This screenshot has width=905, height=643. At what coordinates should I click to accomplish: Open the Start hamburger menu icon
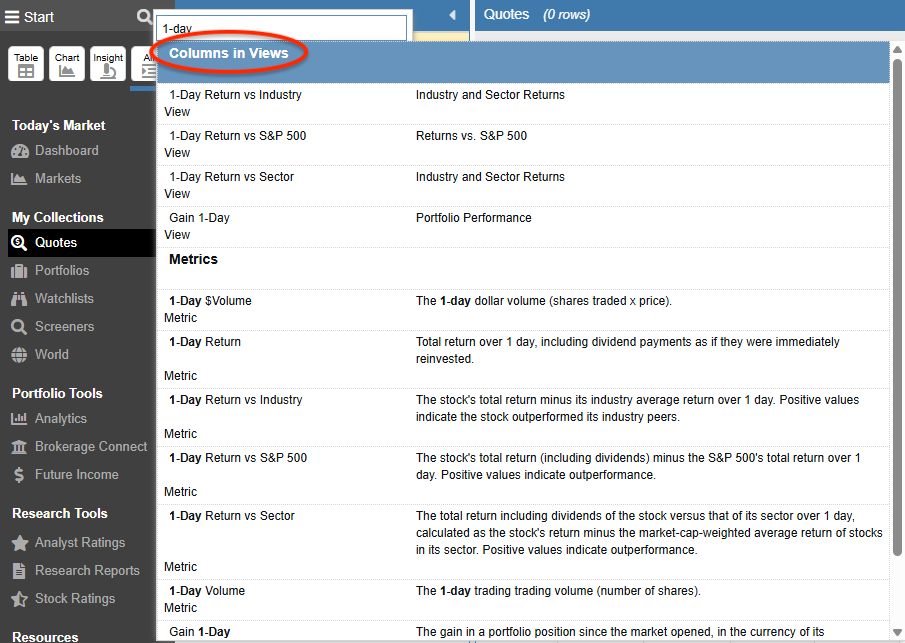point(12,17)
